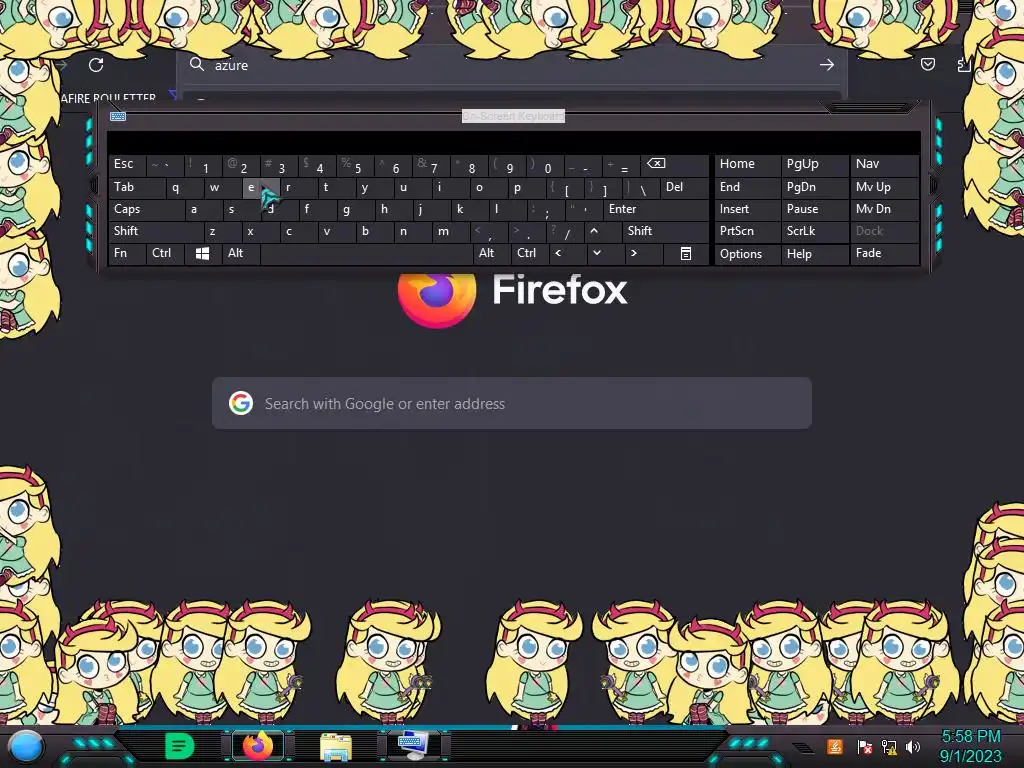Tap the Tab key
This screenshot has height=768, width=1024.
click(136, 187)
